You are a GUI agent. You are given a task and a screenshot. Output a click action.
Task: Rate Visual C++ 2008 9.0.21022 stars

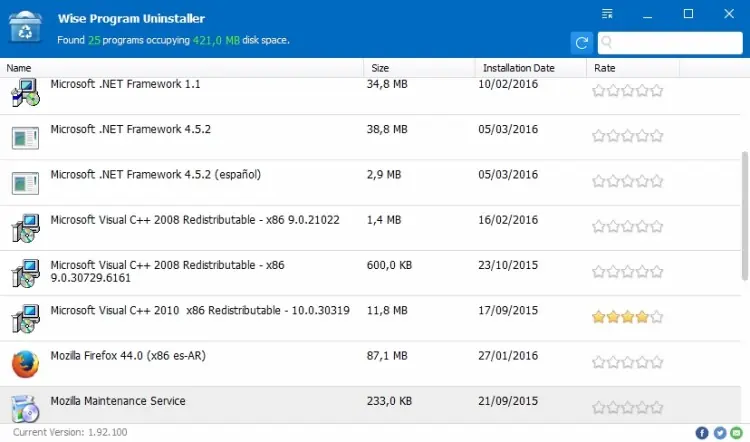point(628,226)
